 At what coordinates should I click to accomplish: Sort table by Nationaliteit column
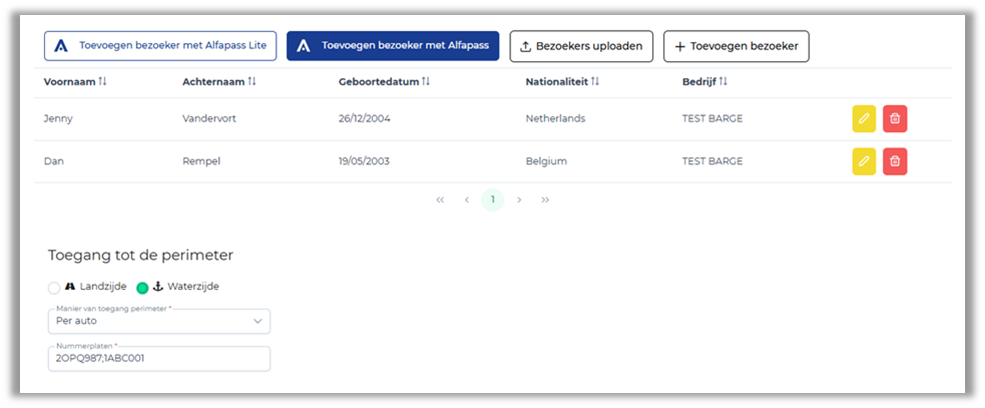pyautogui.click(x=595, y=81)
